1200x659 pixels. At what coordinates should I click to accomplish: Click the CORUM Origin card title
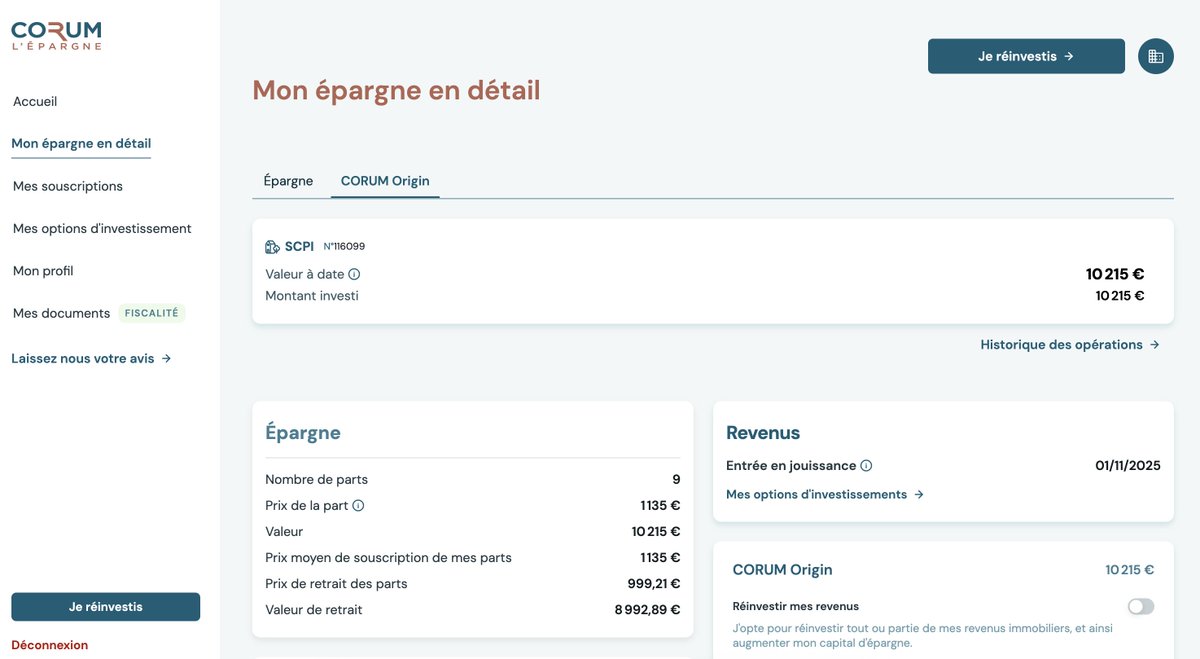782,569
